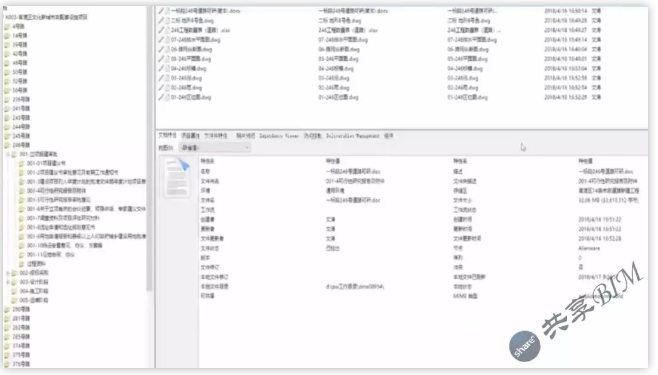The image size is (658, 375).
Task: Expand the 002 folder in the tree
Action: (x=8, y=273)
